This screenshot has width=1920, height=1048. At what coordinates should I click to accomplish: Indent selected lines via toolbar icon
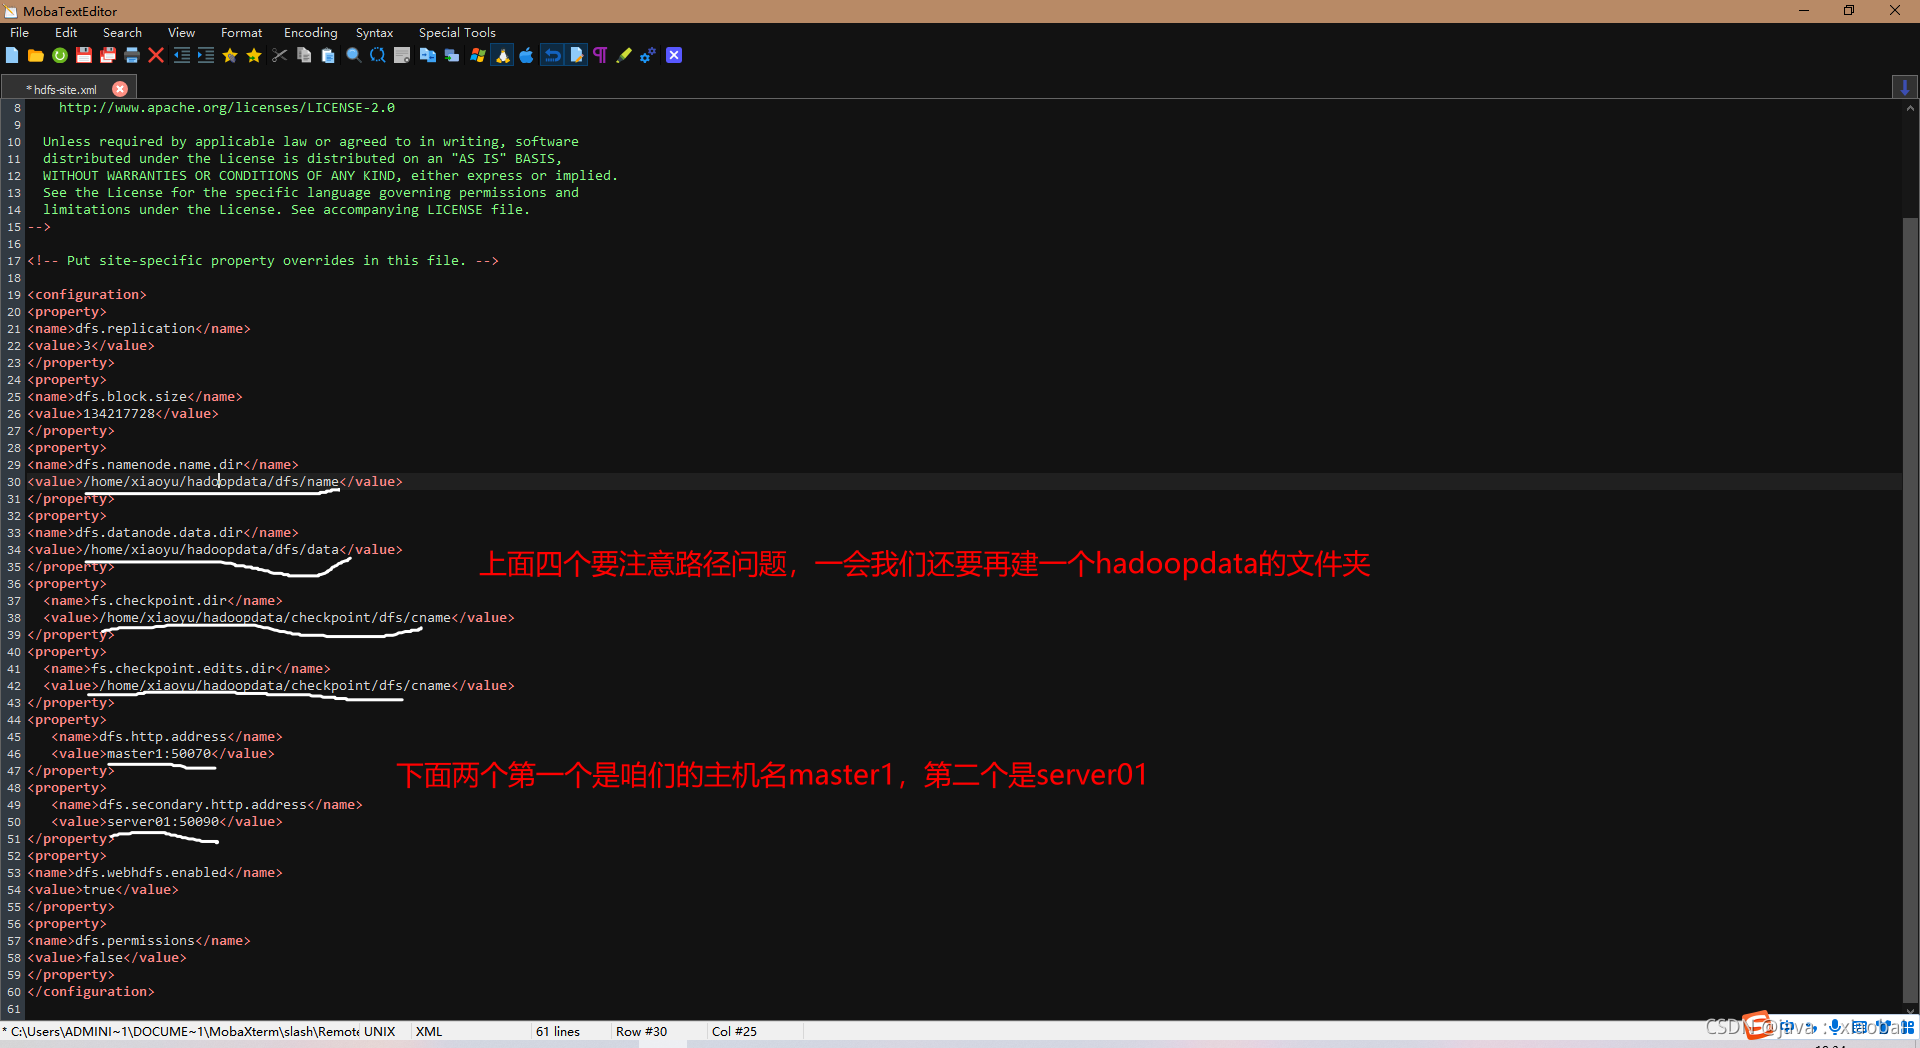[206, 55]
